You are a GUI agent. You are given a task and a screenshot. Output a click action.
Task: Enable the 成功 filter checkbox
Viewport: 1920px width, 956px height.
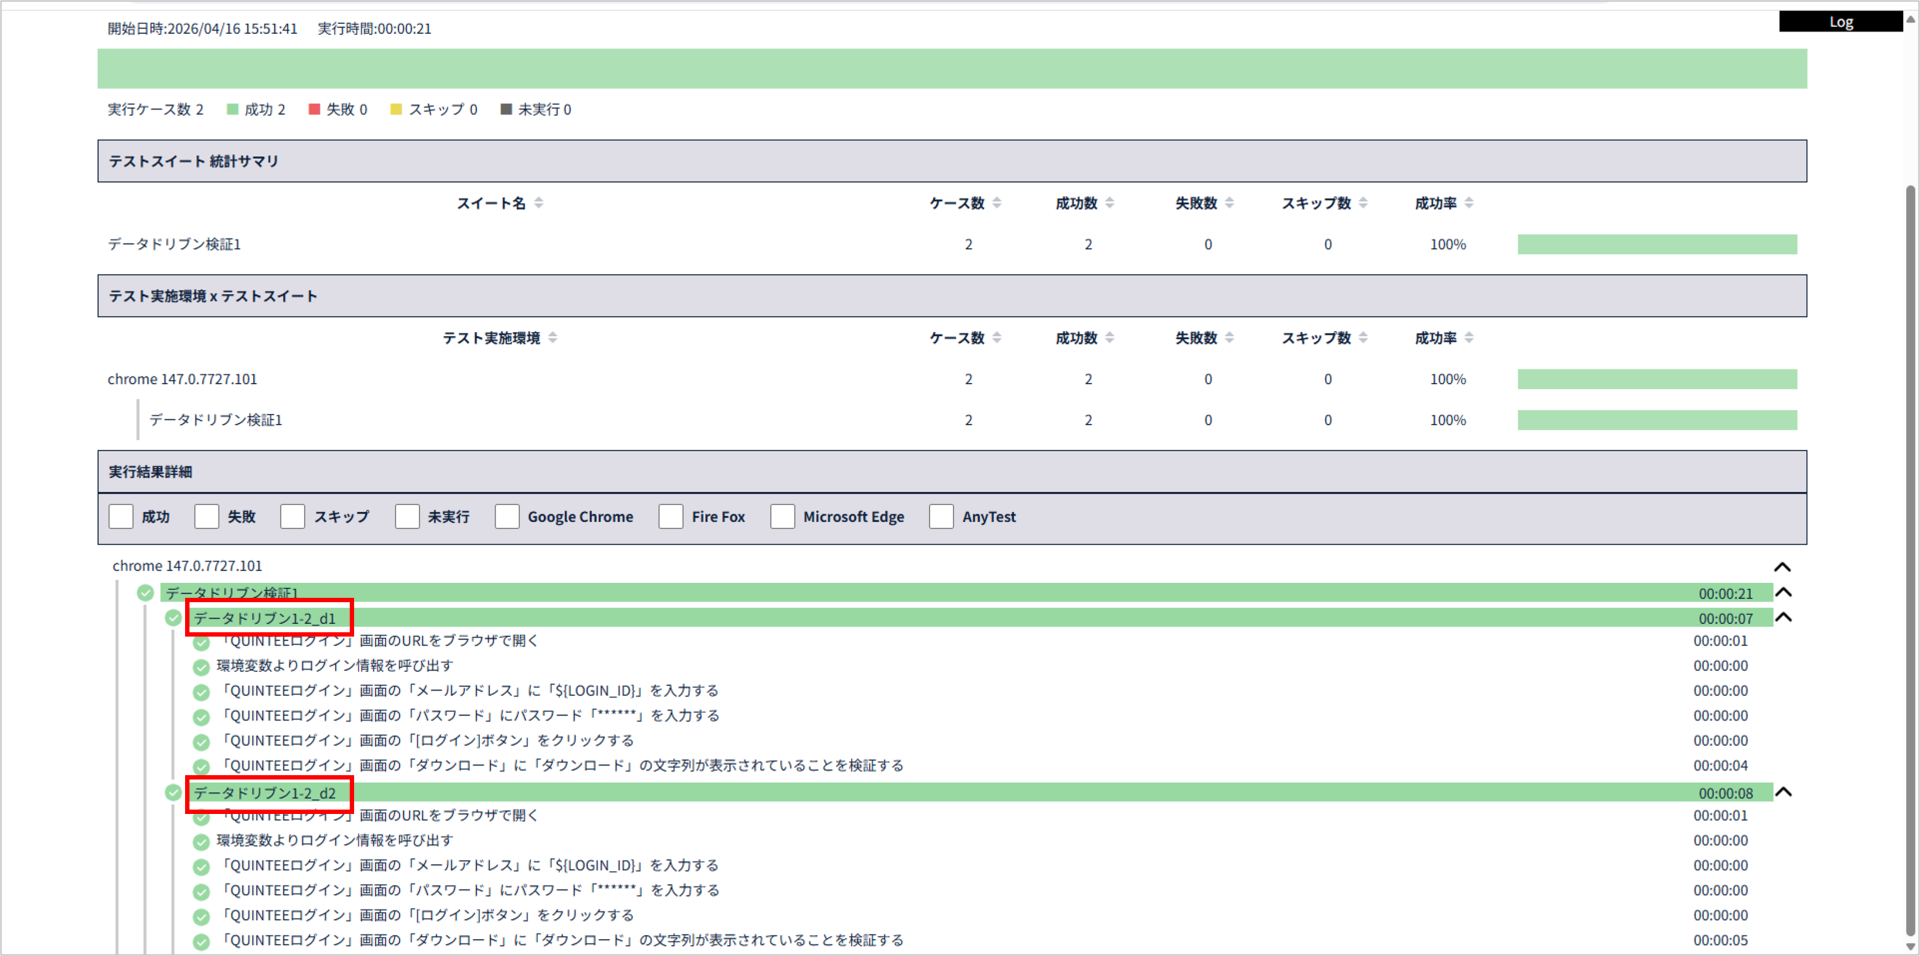[121, 516]
